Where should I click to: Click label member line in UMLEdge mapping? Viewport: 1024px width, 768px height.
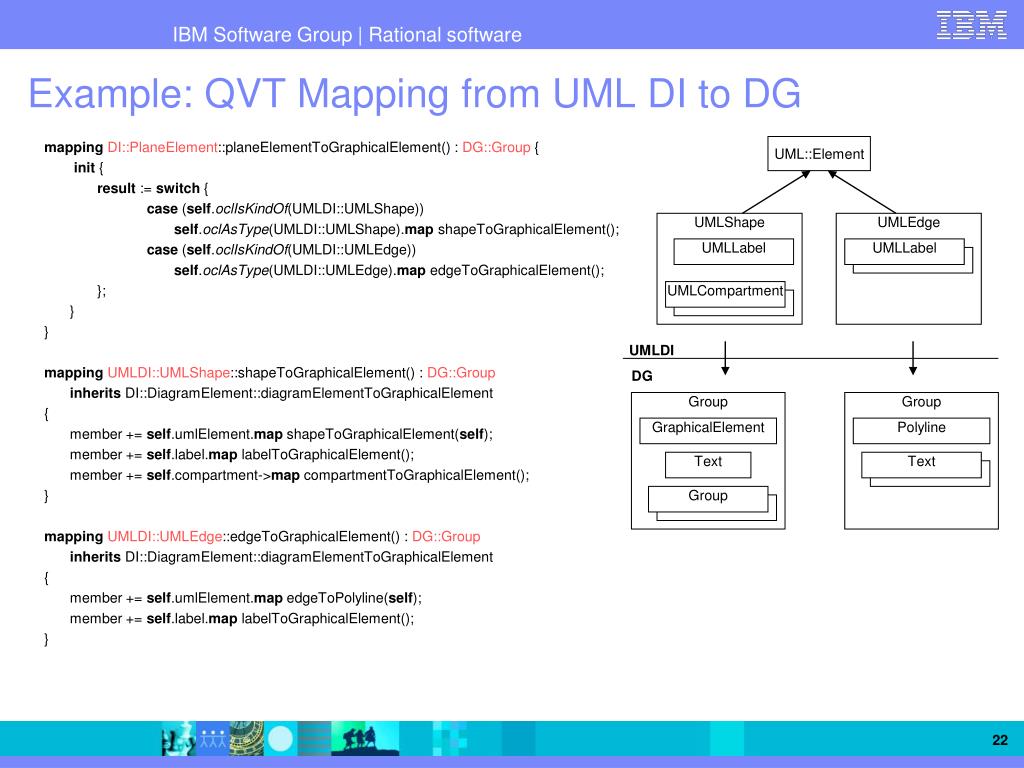(x=242, y=618)
